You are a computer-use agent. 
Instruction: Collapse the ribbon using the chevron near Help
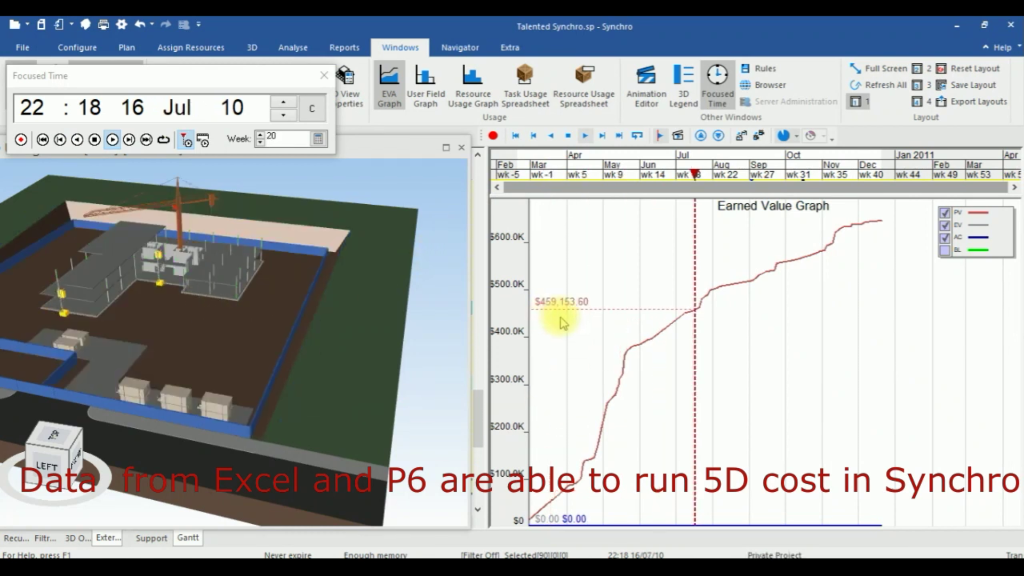[x=985, y=47]
